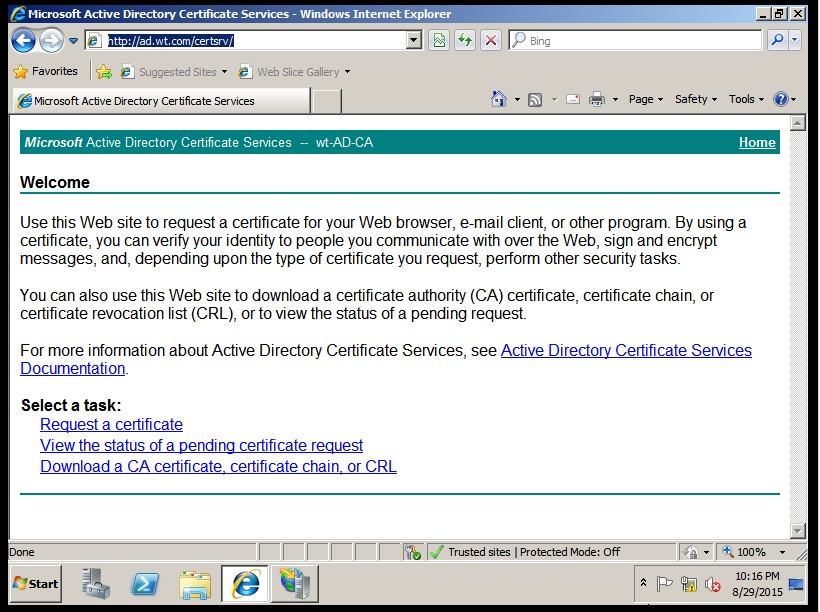Viewport: 820px width, 612px height.
Task: Expand the Print options dropdown arrow
Action: tap(616, 99)
